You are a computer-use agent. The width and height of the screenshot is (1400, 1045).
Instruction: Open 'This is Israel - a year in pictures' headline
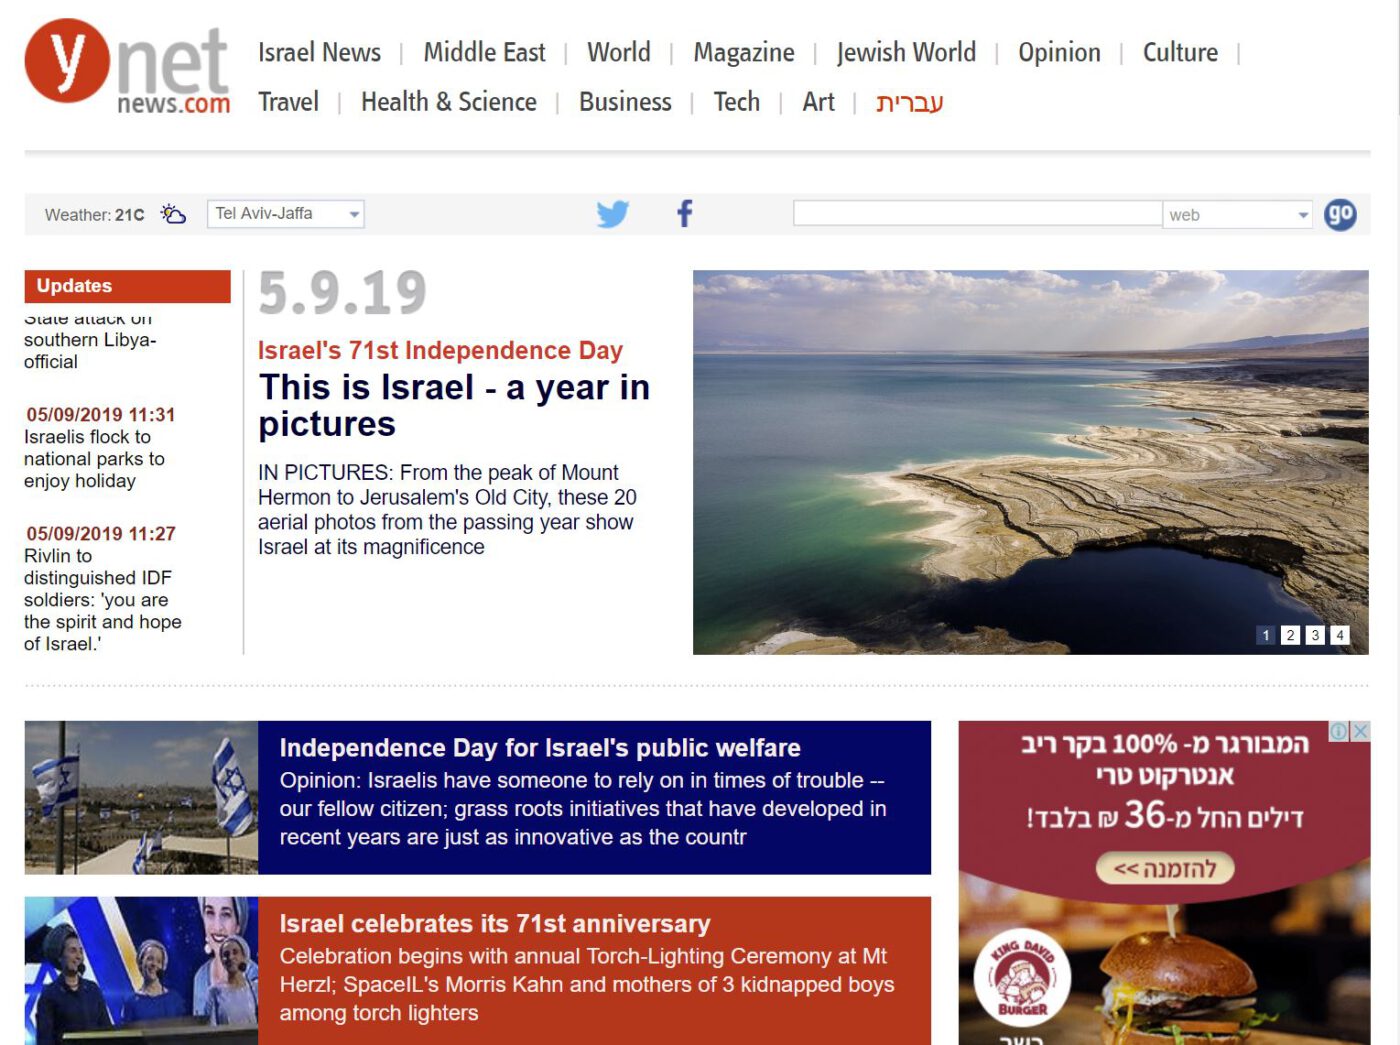pyautogui.click(x=454, y=405)
